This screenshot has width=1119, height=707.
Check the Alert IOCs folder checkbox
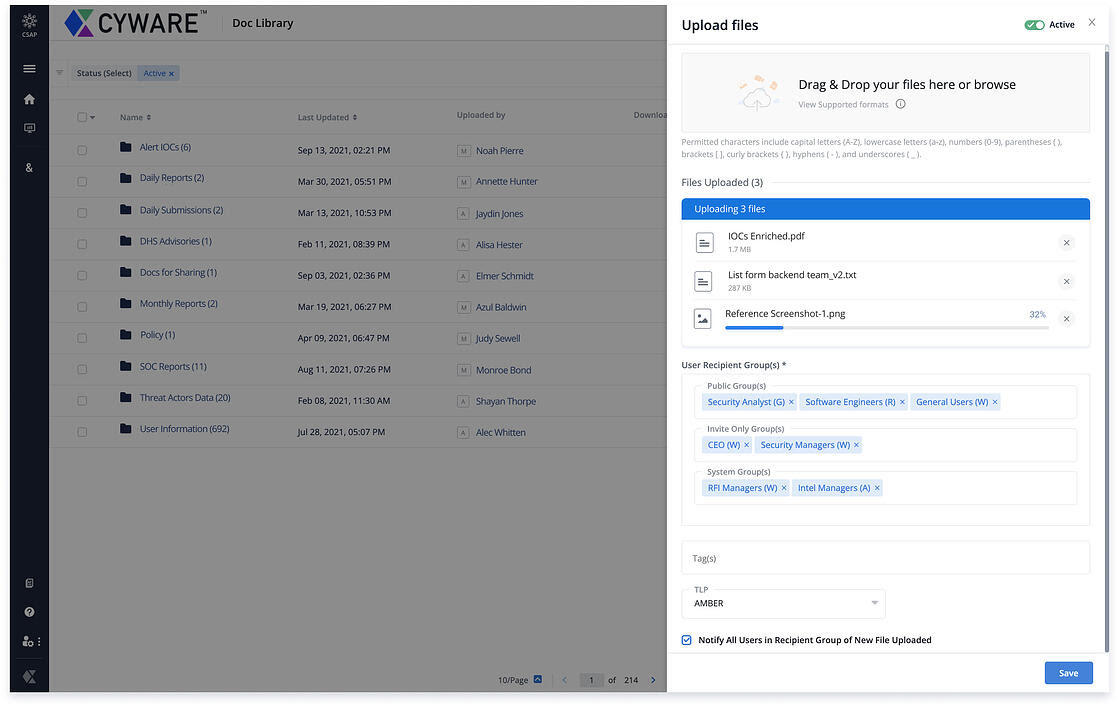pos(82,150)
